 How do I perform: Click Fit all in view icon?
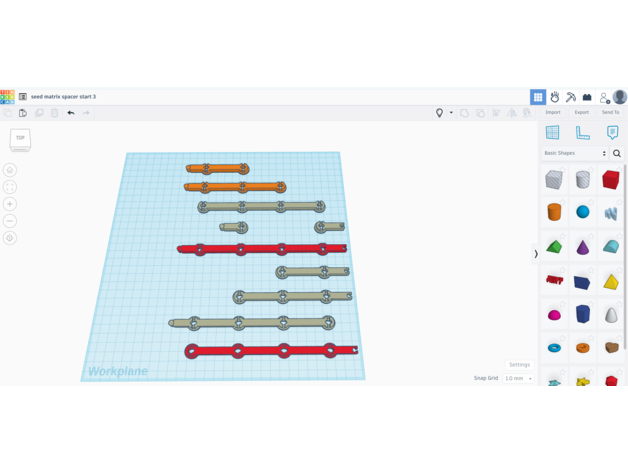[10, 187]
